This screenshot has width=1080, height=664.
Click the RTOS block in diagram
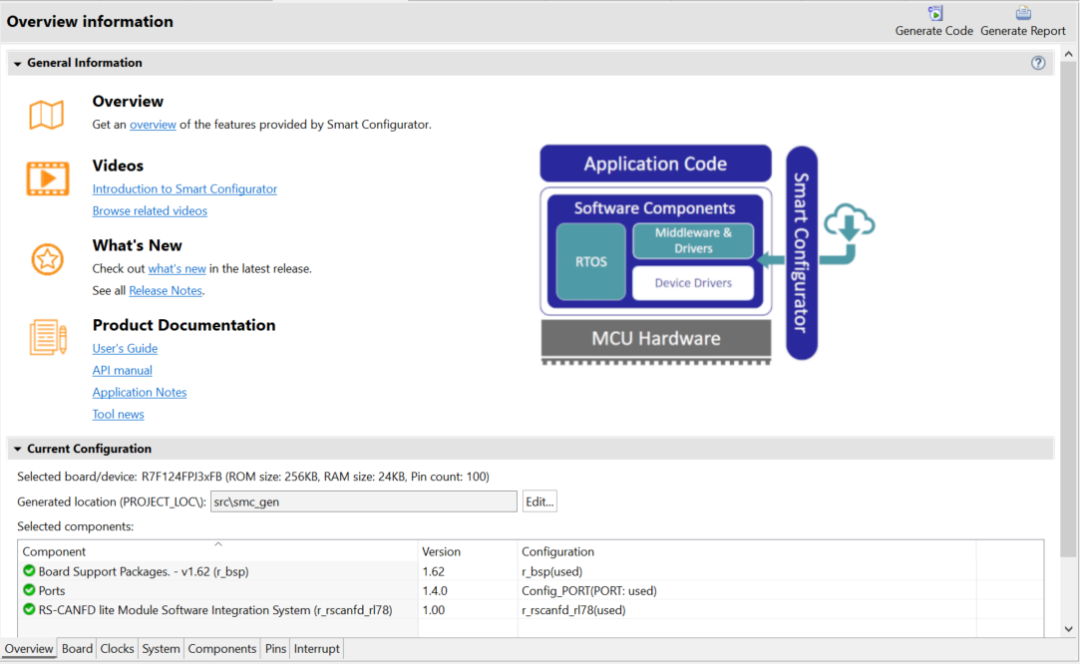[x=591, y=262]
